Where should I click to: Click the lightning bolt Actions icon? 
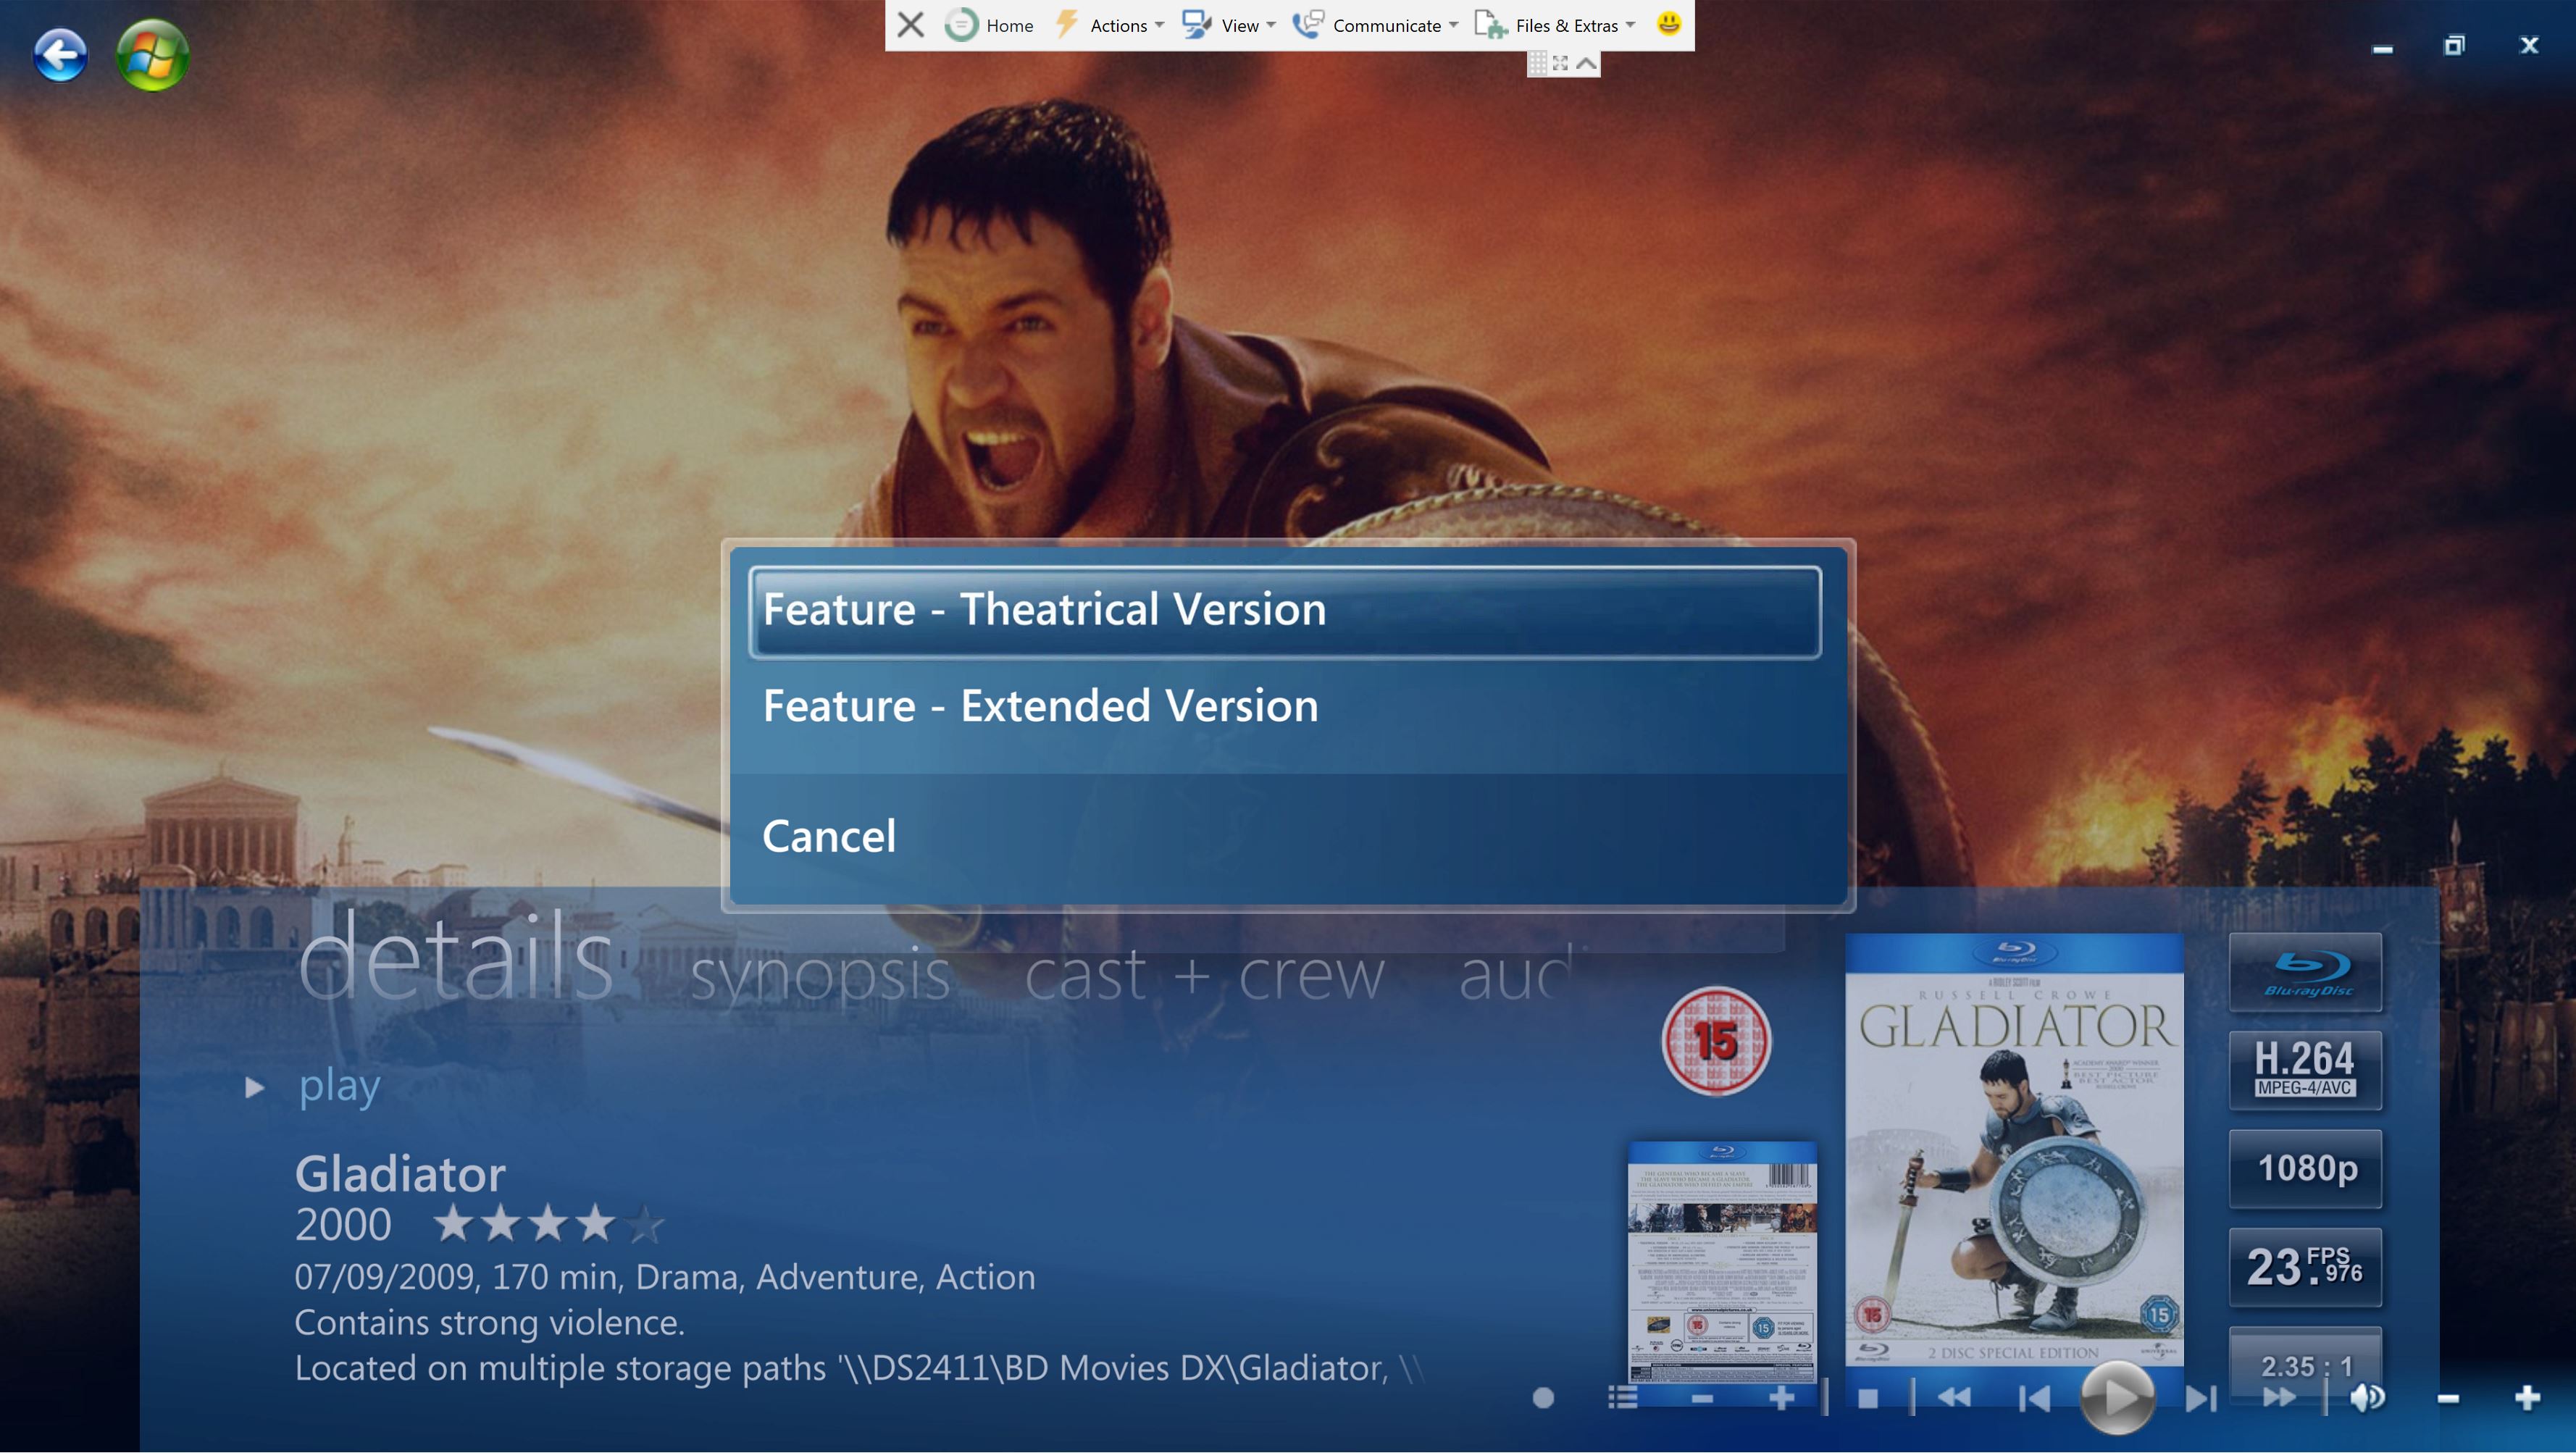click(x=1067, y=24)
